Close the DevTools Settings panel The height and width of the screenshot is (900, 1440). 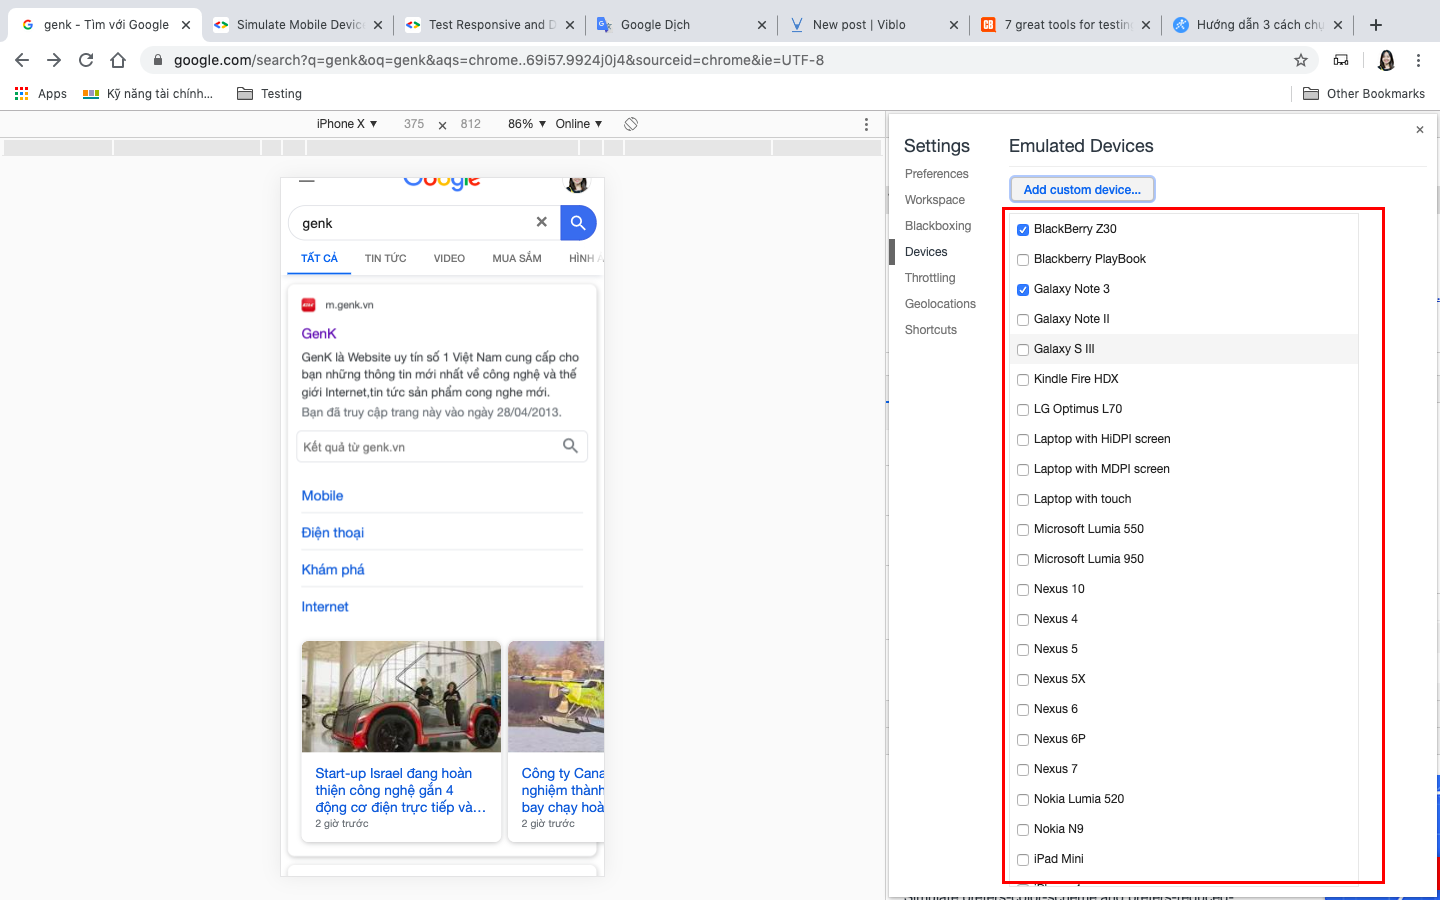[1419, 130]
